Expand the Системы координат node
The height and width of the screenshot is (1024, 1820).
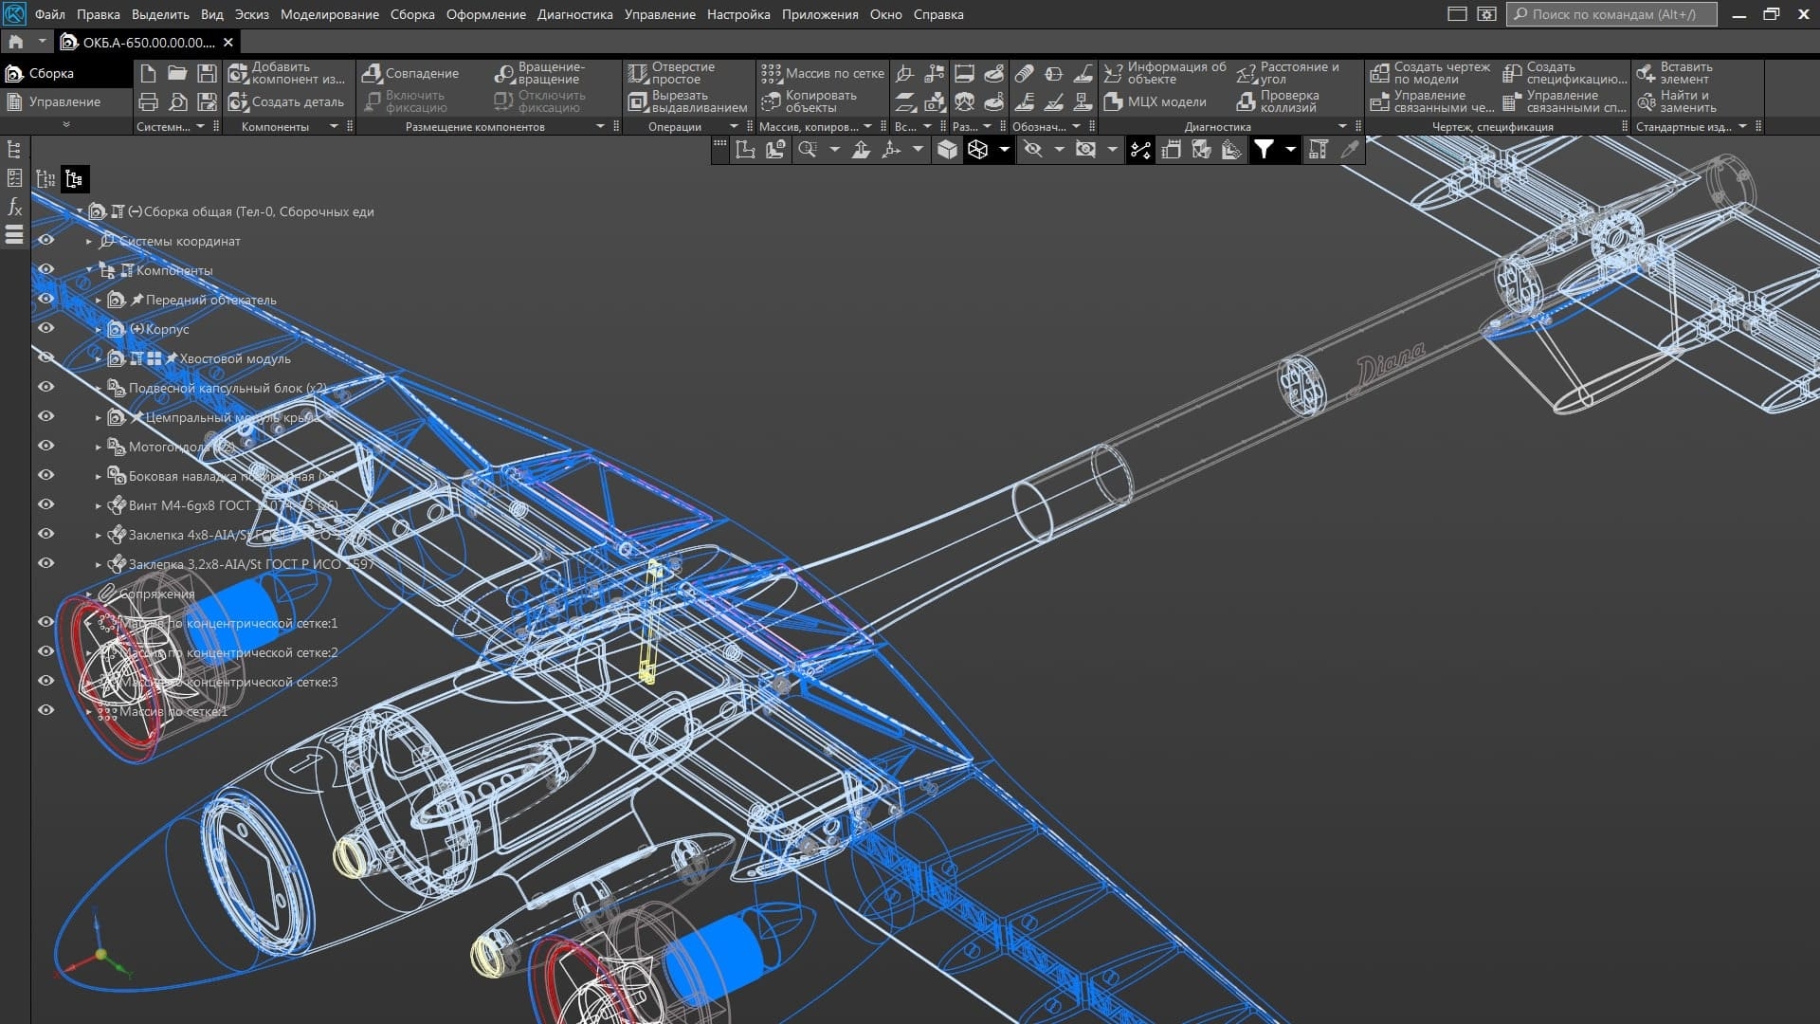(x=89, y=241)
